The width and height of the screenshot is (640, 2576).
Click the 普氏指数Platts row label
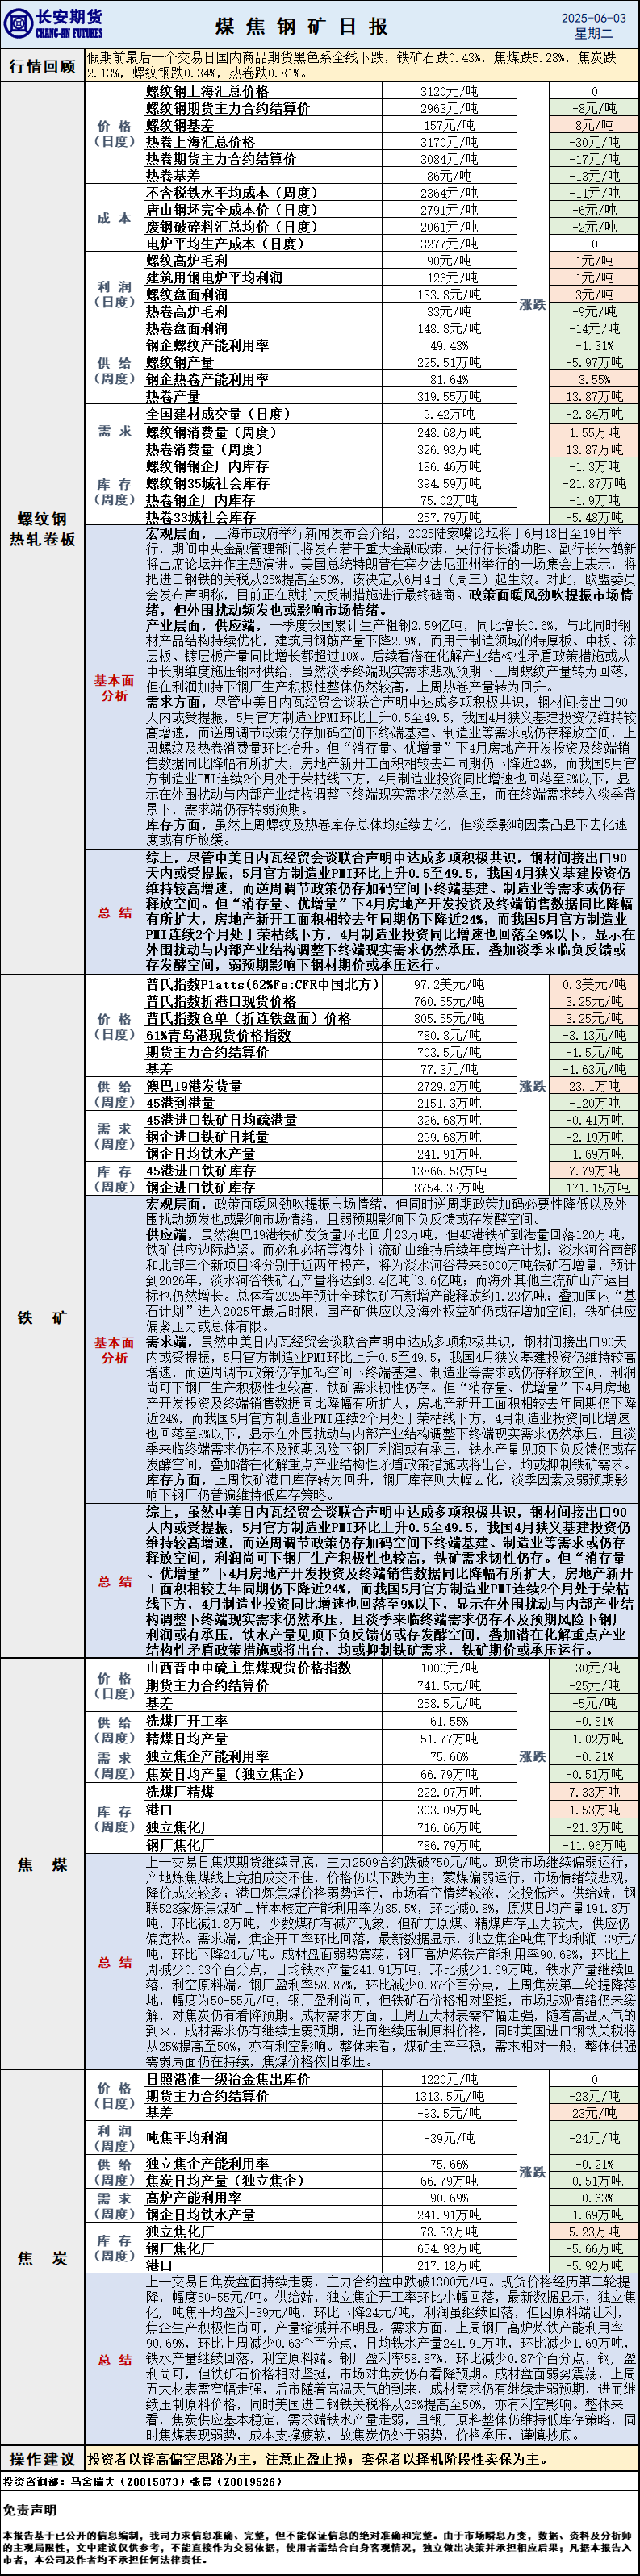(262, 984)
